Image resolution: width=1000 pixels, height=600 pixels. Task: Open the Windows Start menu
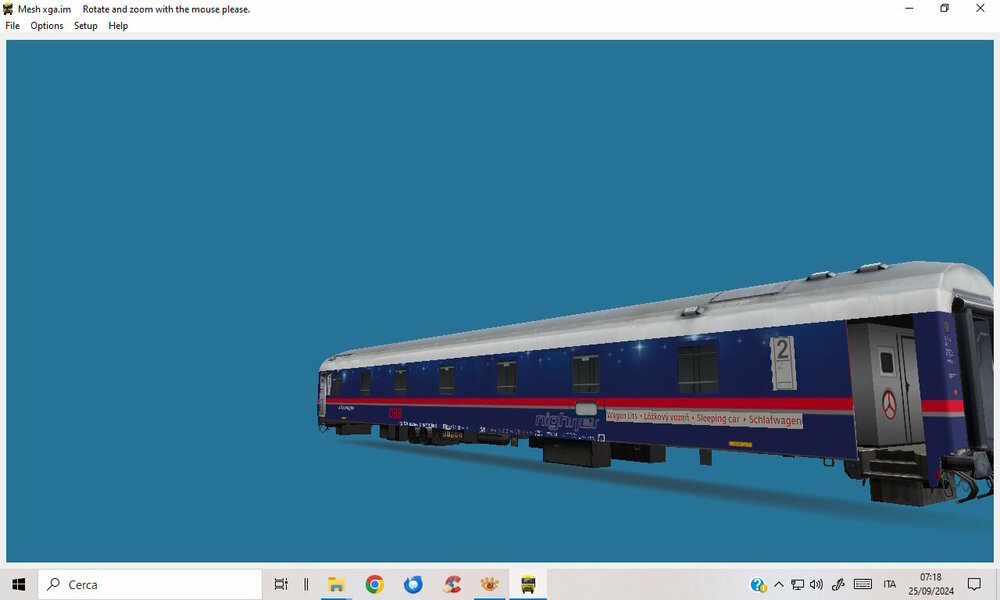(x=18, y=584)
